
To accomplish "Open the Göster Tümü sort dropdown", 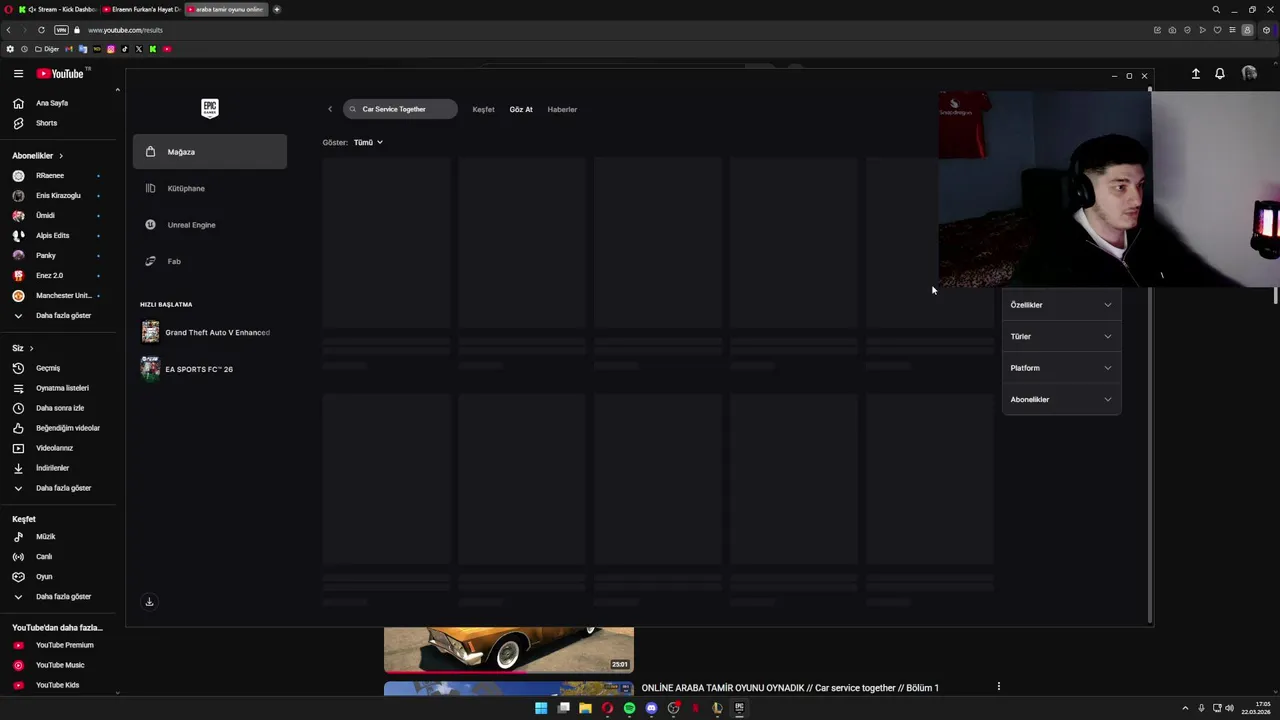I will click(x=368, y=142).
